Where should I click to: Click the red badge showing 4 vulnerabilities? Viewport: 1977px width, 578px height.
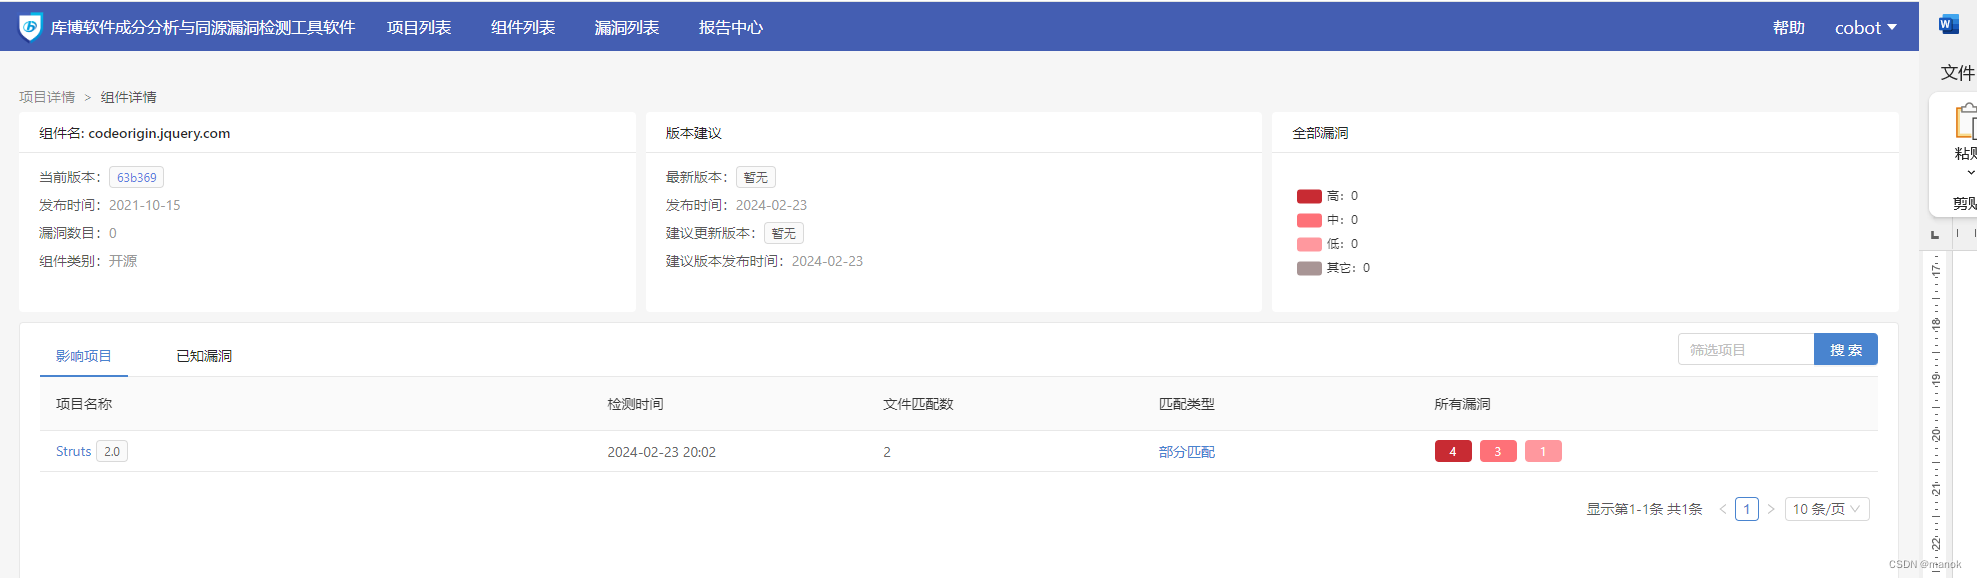pos(1453,452)
